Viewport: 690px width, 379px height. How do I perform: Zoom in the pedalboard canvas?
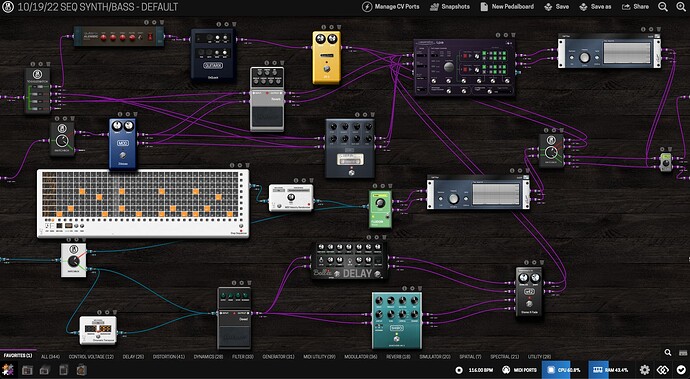point(680,7)
